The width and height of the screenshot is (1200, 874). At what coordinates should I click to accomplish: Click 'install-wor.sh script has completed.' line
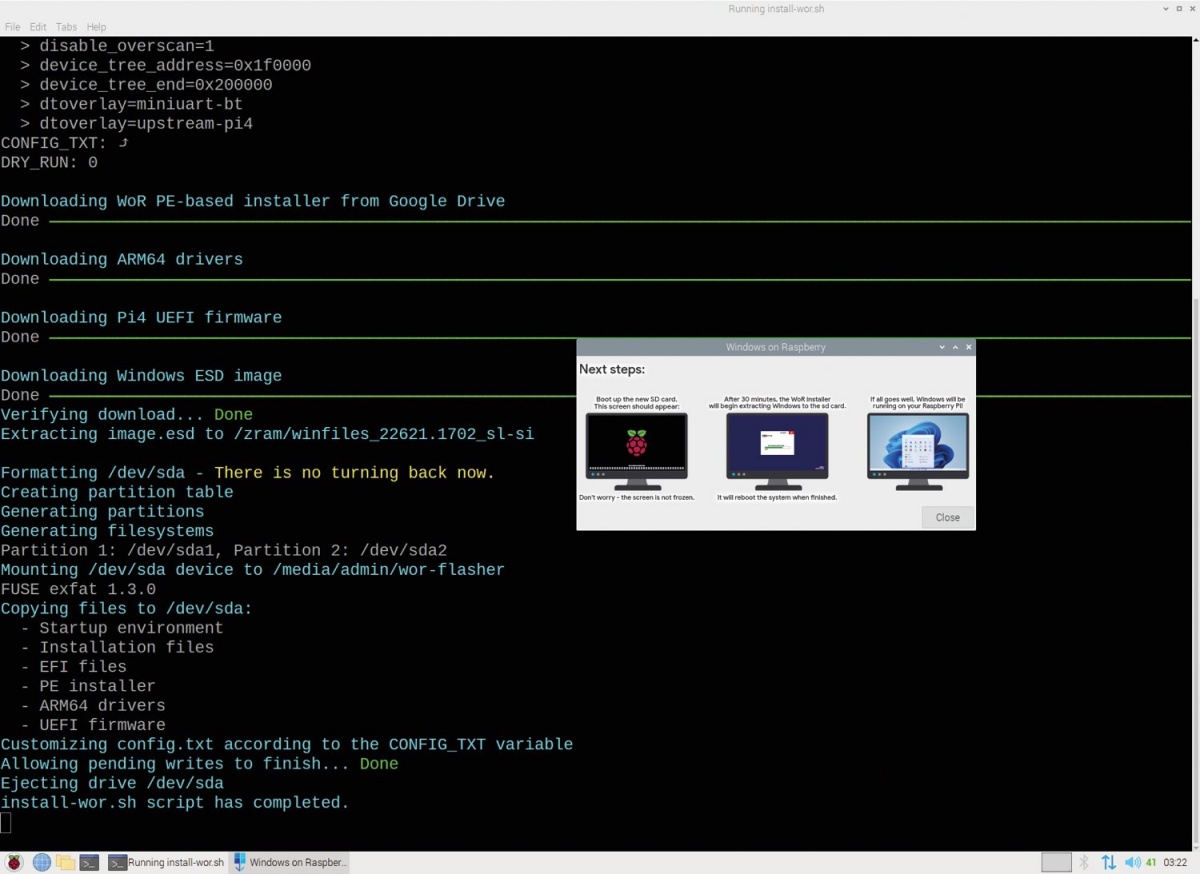coord(175,803)
